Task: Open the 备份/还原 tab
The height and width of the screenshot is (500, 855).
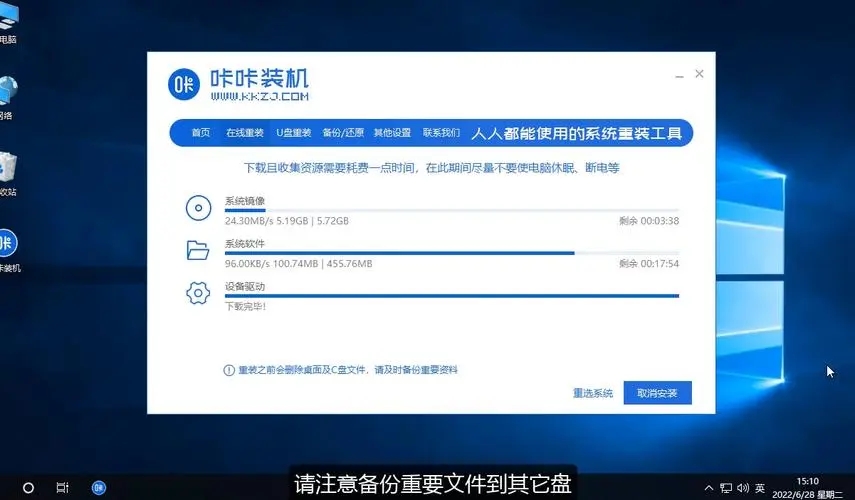Action: click(343, 132)
